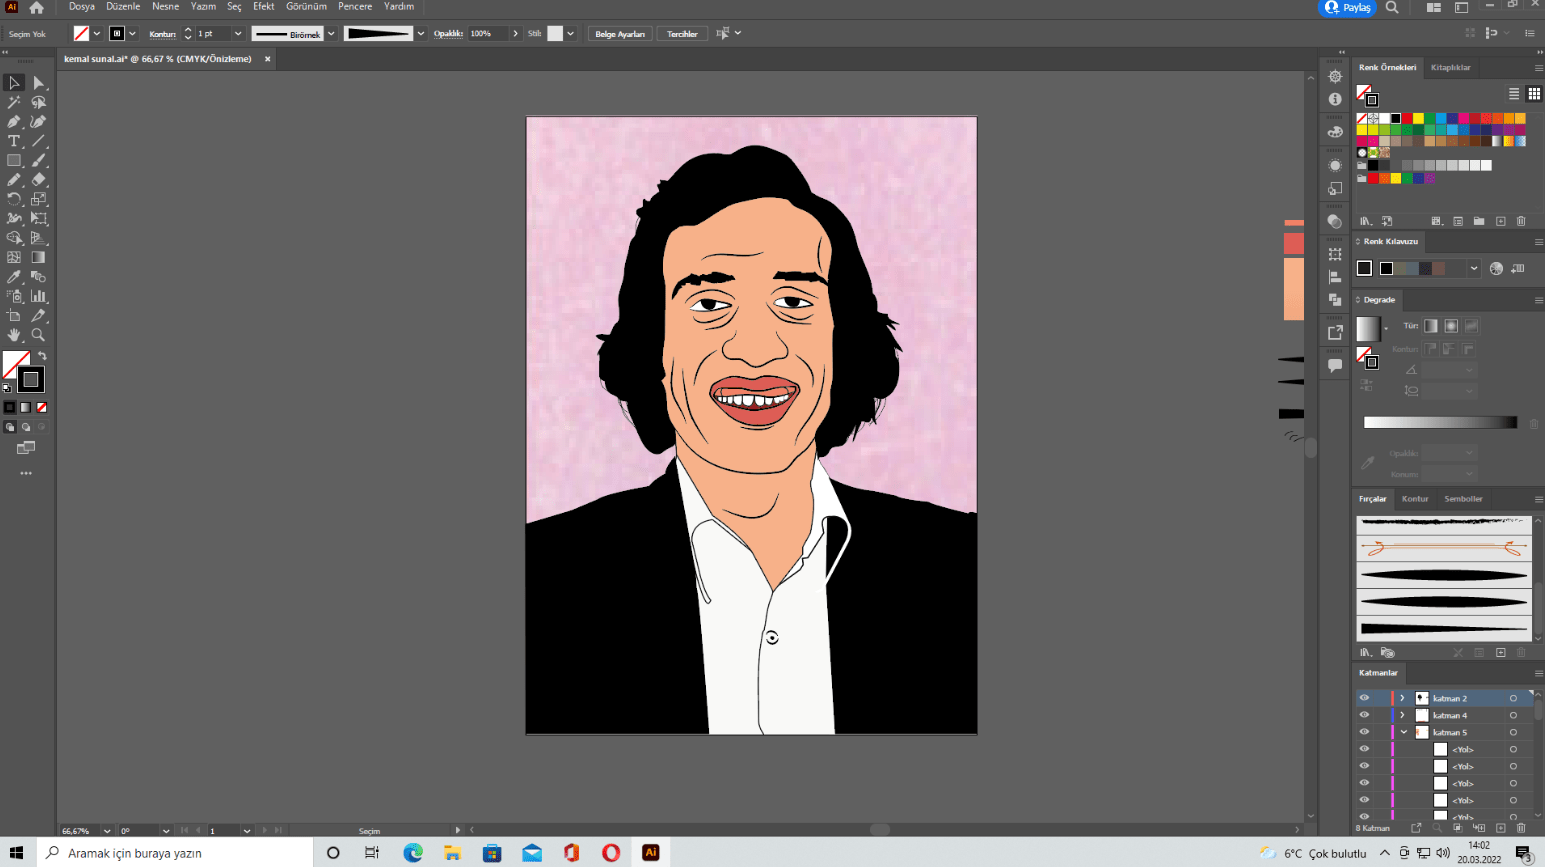Select the Type tool
Image resolution: width=1545 pixels, height=867 pixels.
coord(14,141)
